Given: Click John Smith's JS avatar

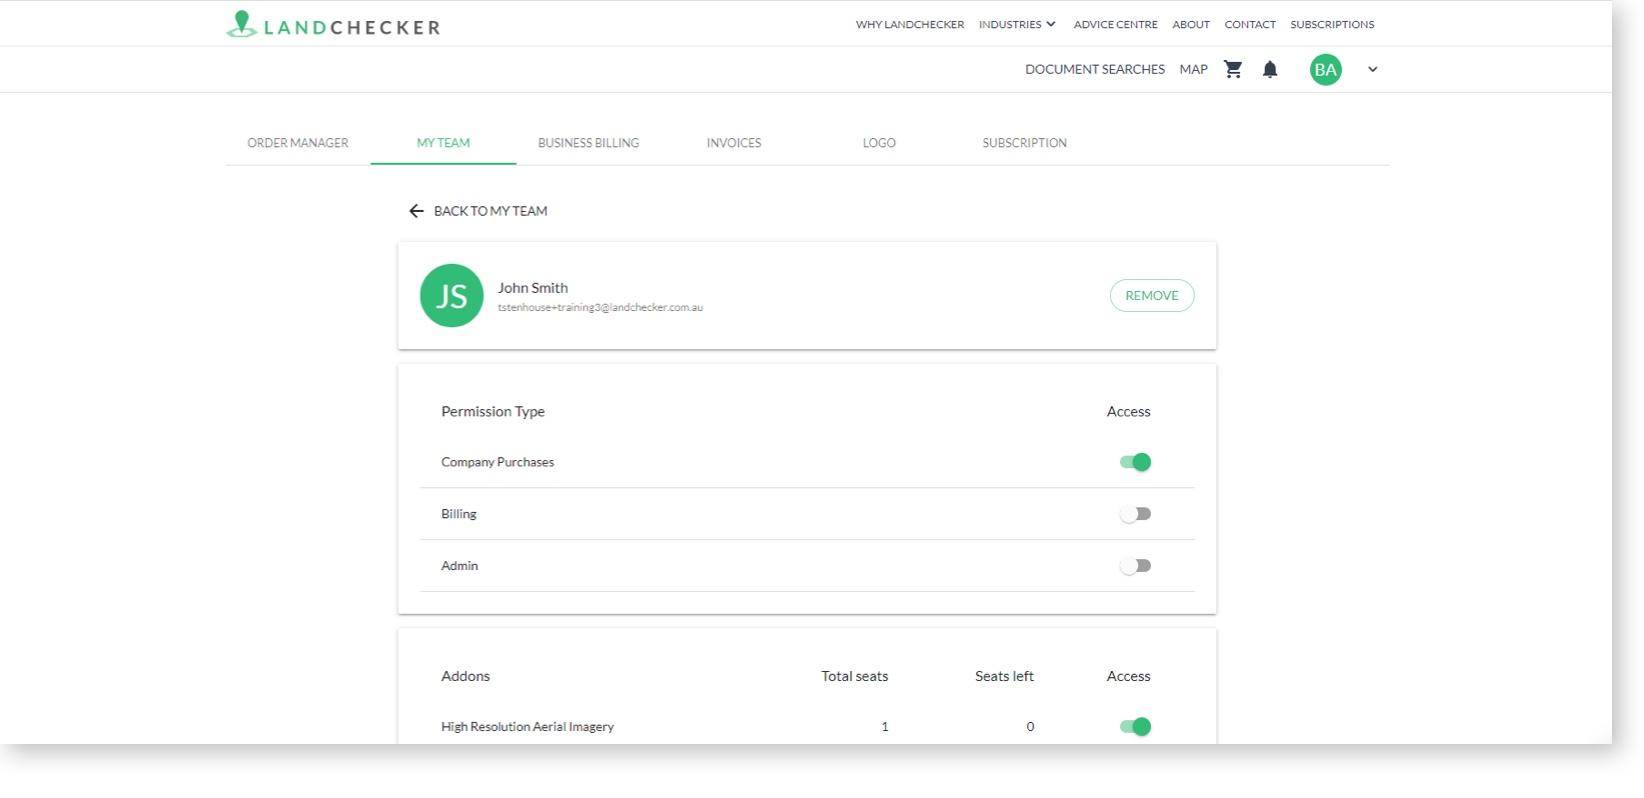Looking at the screenshot, I should 452,295.
